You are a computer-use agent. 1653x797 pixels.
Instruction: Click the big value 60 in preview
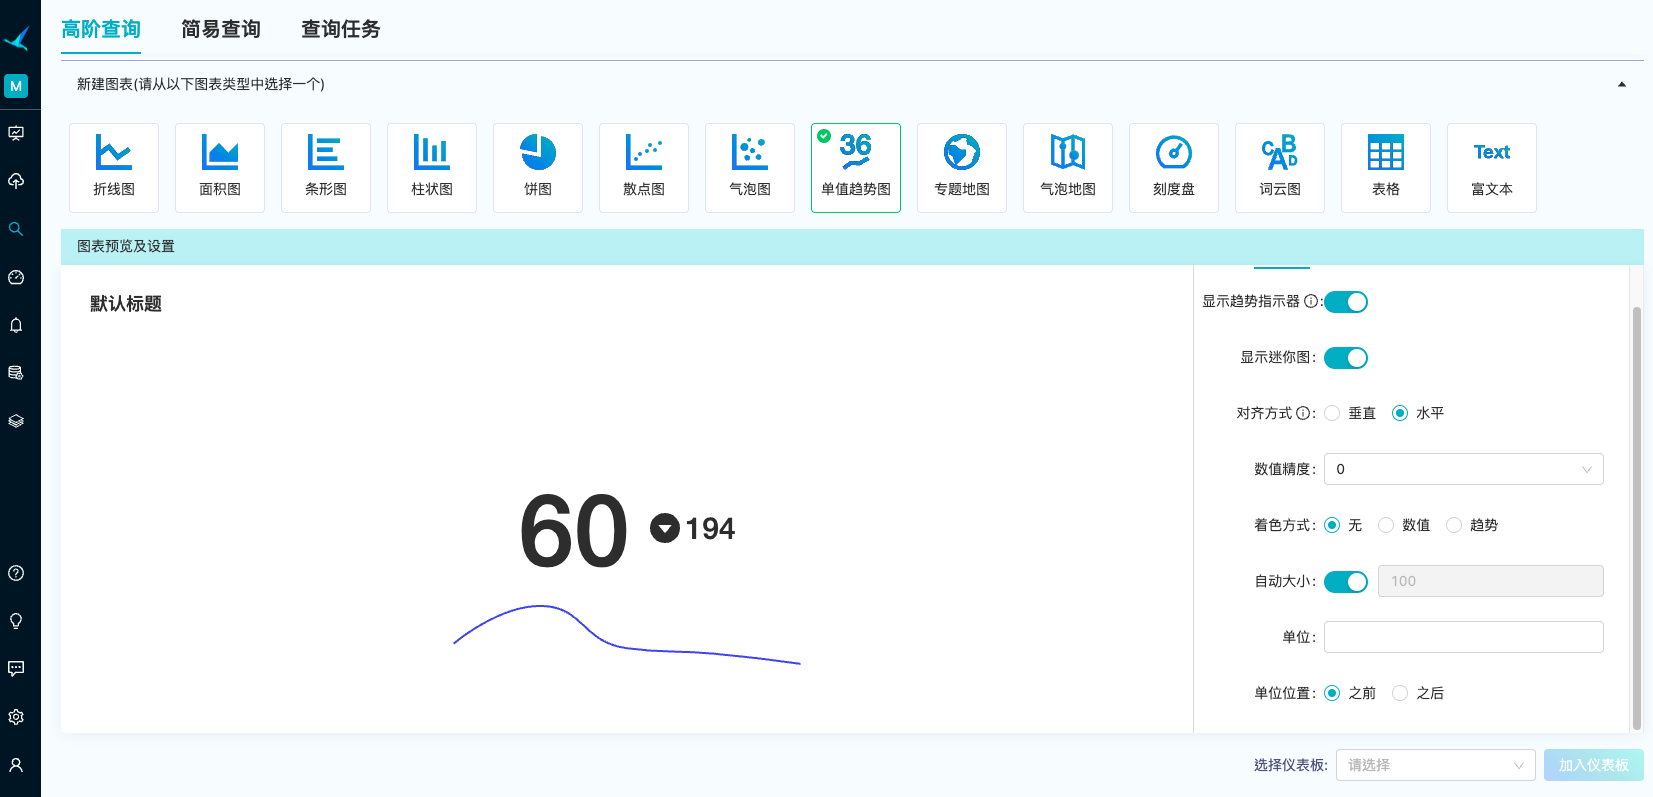574,531
